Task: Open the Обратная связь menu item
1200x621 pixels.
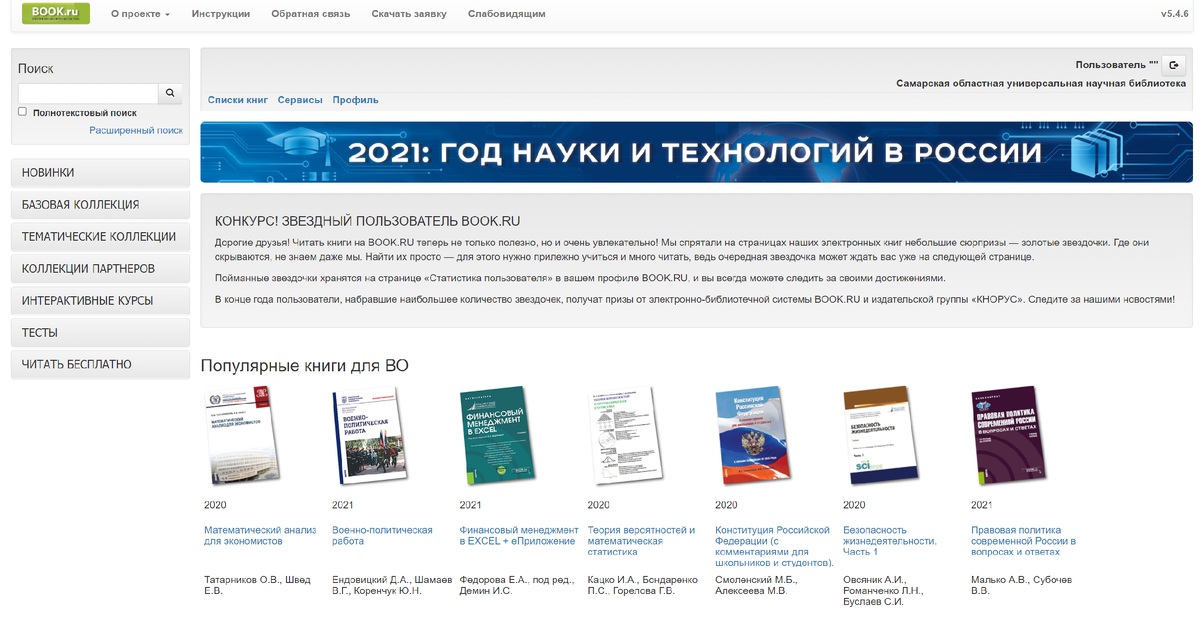Action: click(x=311, y=14)
